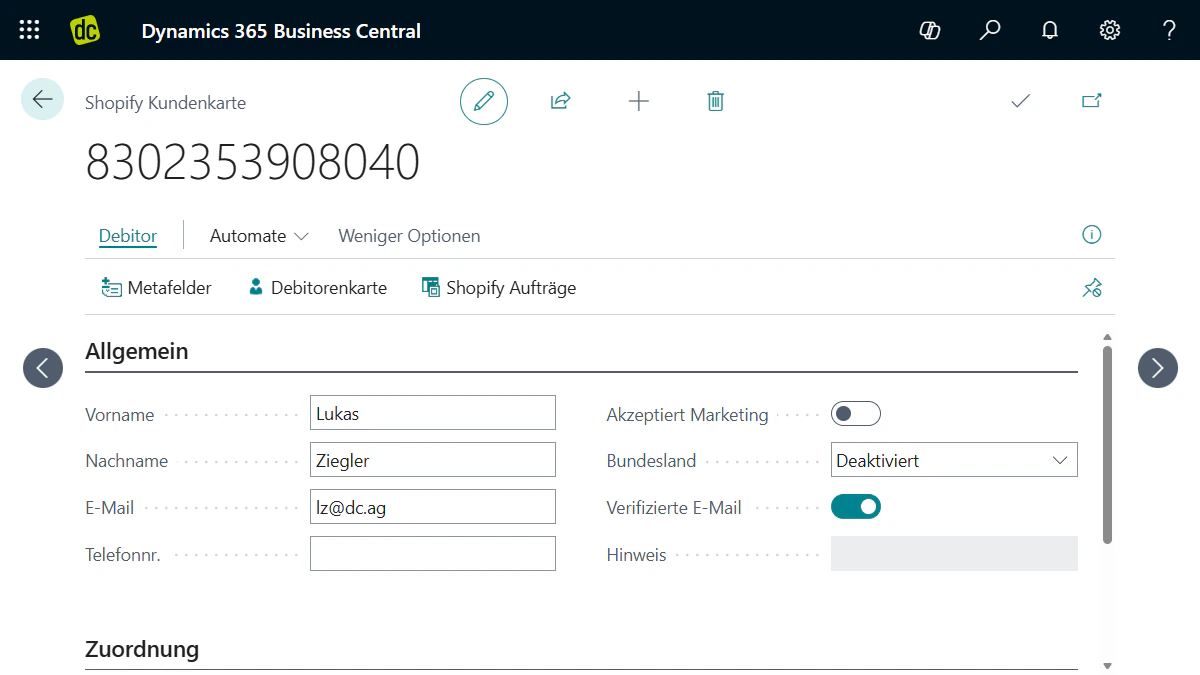
Task: Open the settings gear
Action: tap(1110, 30)
